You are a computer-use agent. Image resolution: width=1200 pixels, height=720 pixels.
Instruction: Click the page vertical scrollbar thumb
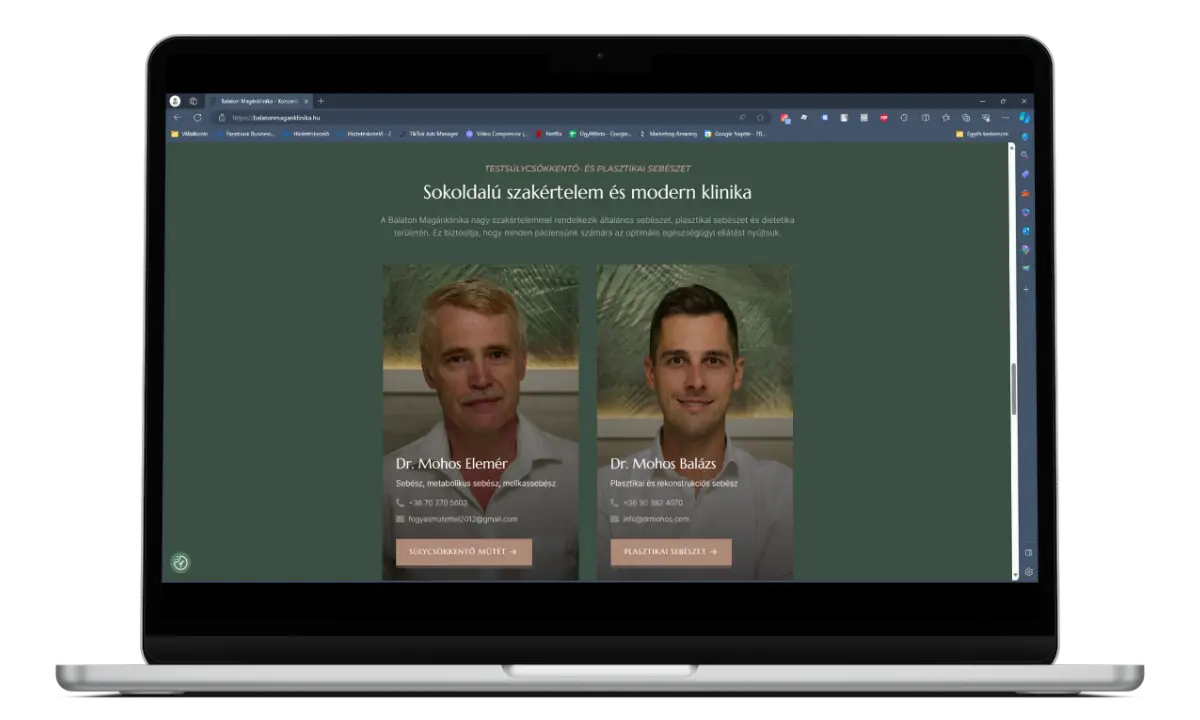coord(1012,388)
